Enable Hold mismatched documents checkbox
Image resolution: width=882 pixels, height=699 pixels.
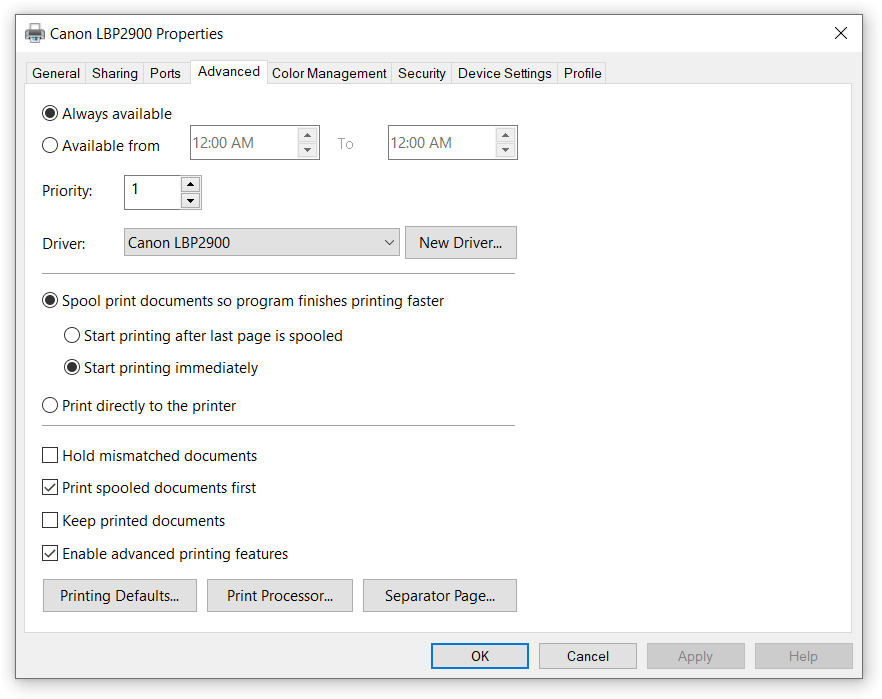(50, 456)
